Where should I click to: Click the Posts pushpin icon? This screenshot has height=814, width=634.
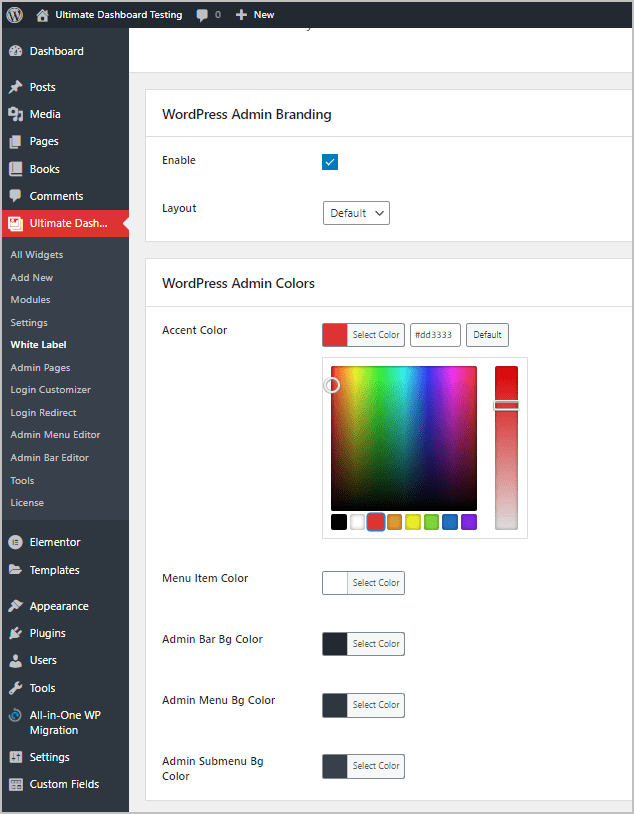16,87
